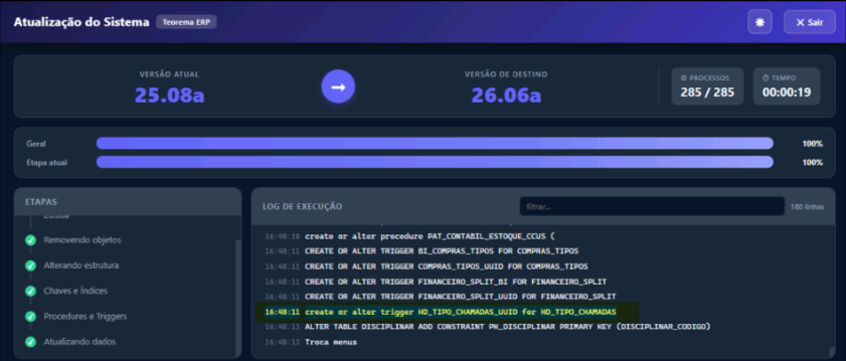Select the Alterando estrutura step
Image resolution: width=846 pixels, height=361 pixels.
pos(81,265)
